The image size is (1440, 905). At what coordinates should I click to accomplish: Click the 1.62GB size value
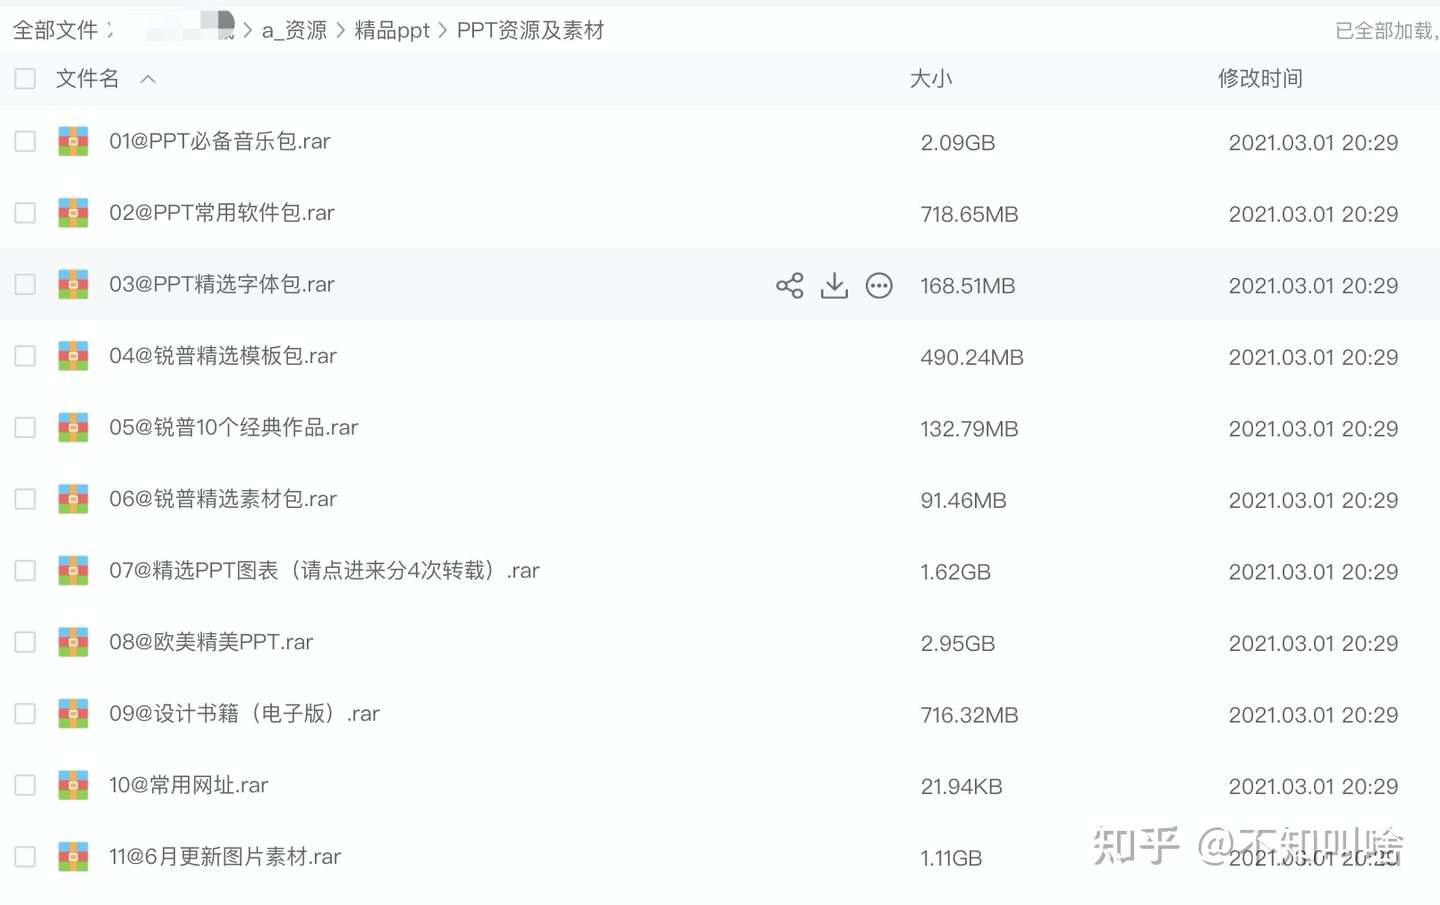click(x=956, y=572)
